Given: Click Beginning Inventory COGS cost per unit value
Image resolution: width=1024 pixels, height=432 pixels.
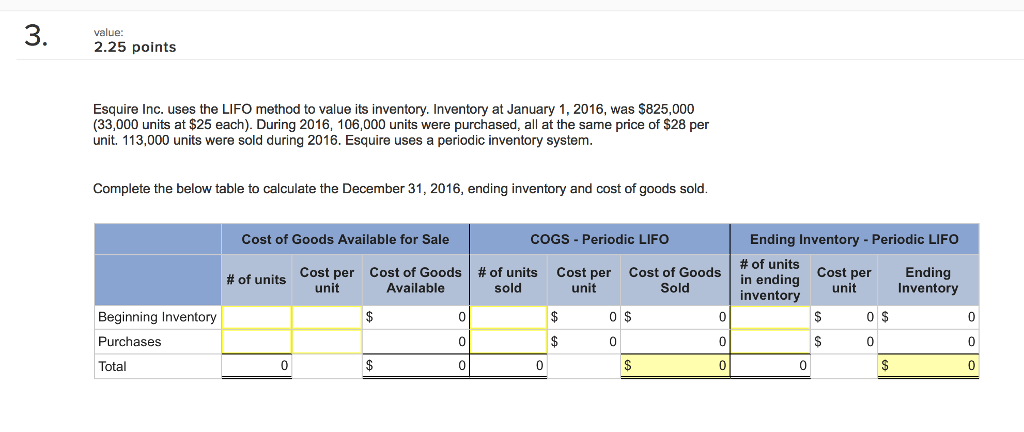Looking at the screenshot, I should [x=583, y=318].
